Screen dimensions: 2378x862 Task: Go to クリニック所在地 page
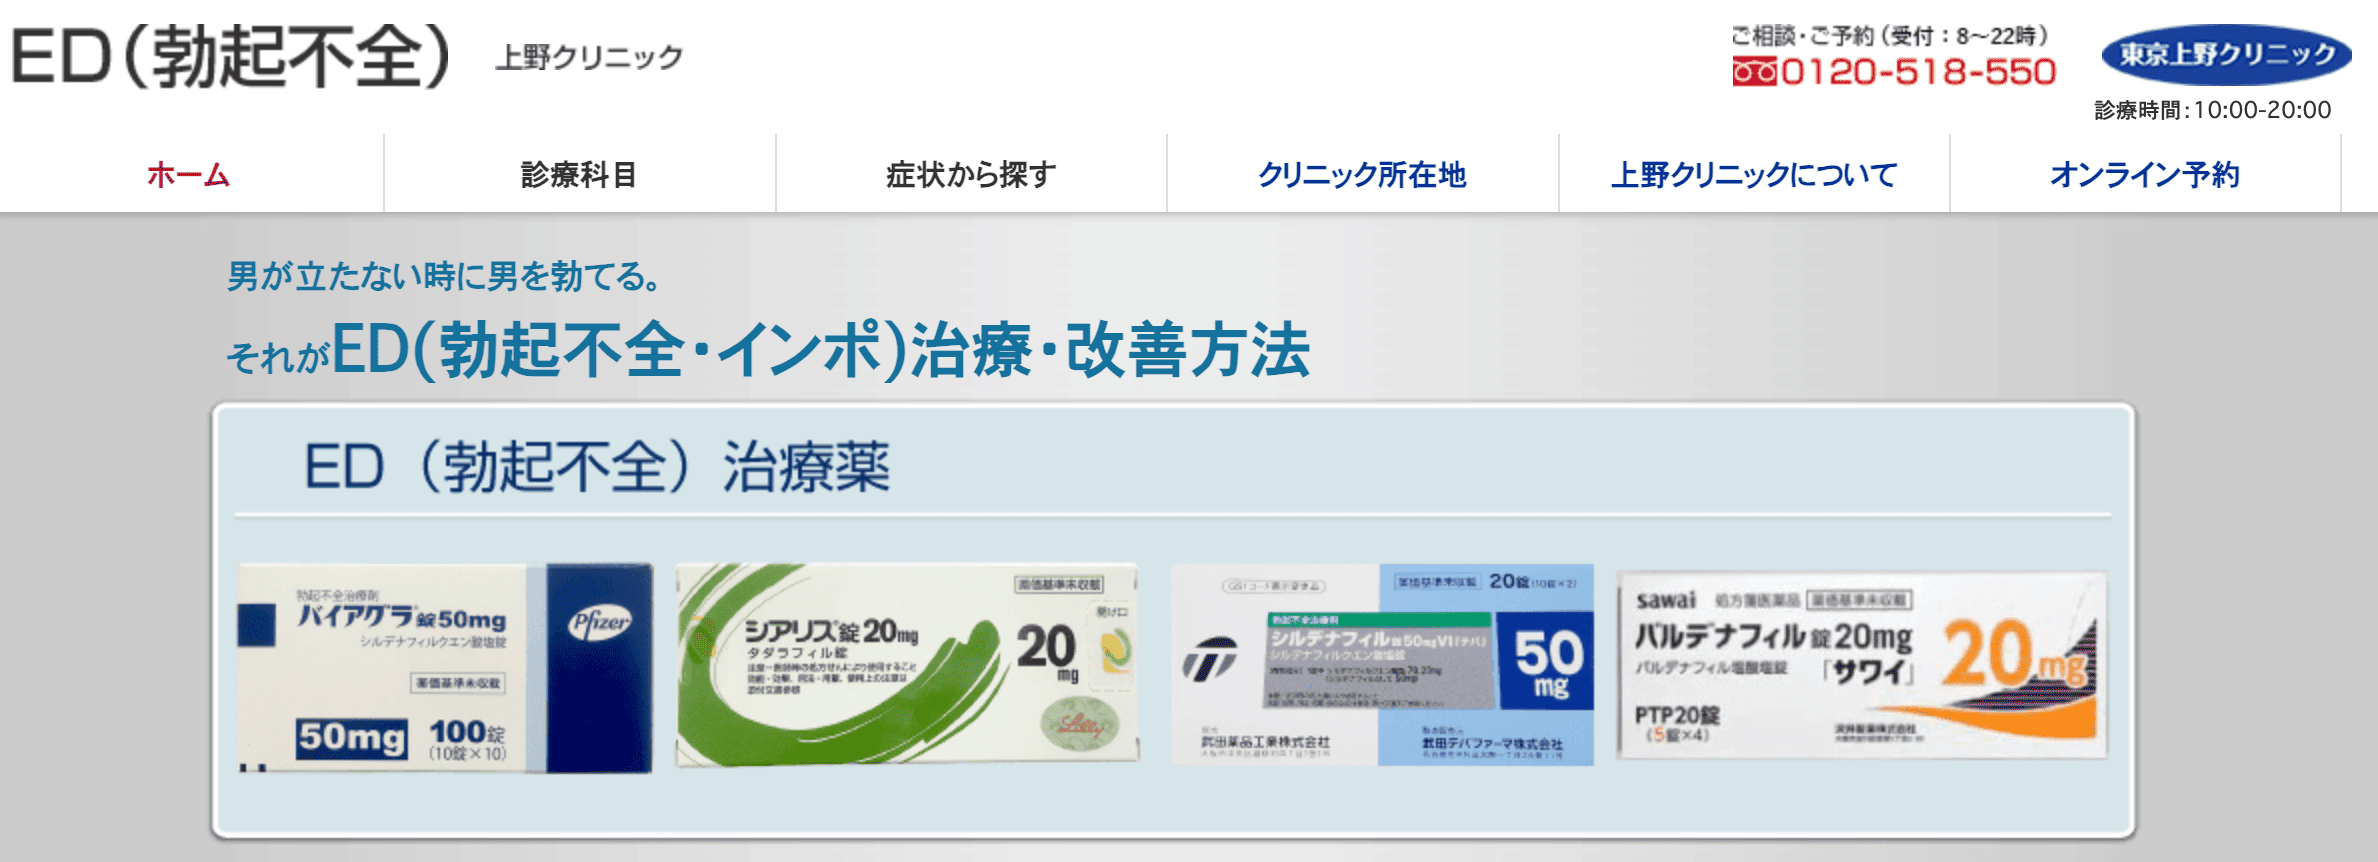click(1362, 175)
